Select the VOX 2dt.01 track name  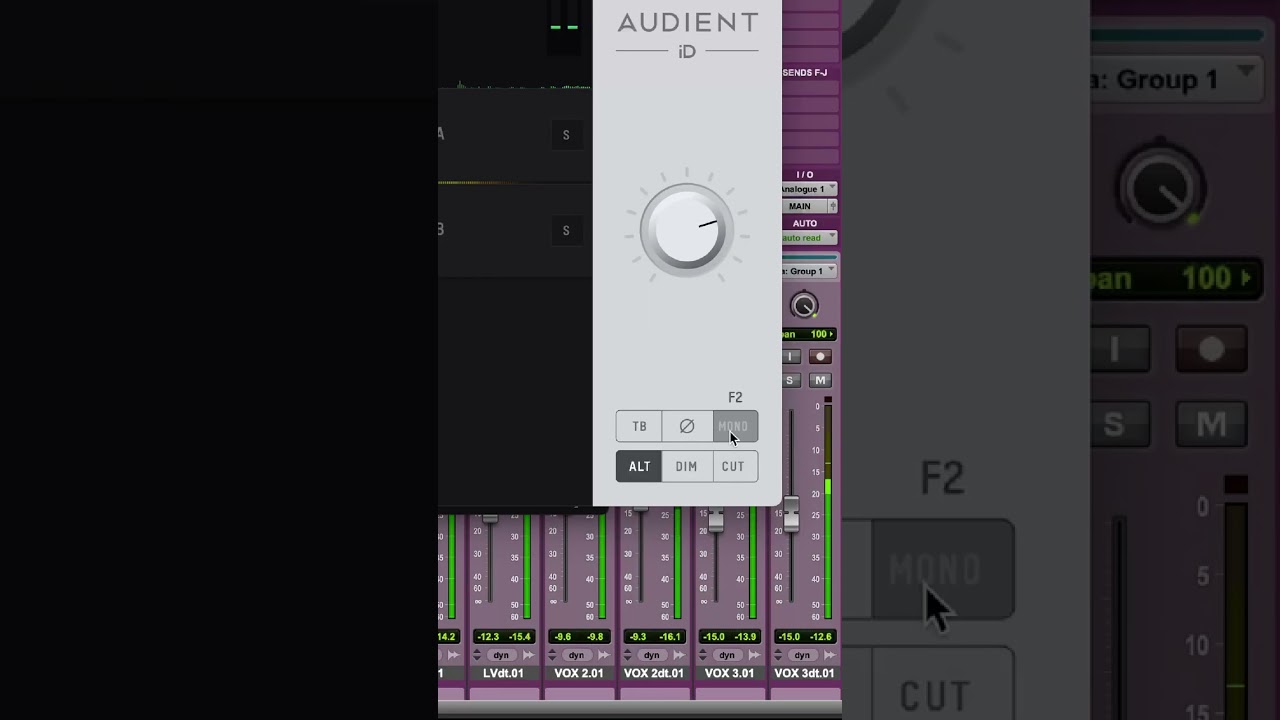point(654,673)
